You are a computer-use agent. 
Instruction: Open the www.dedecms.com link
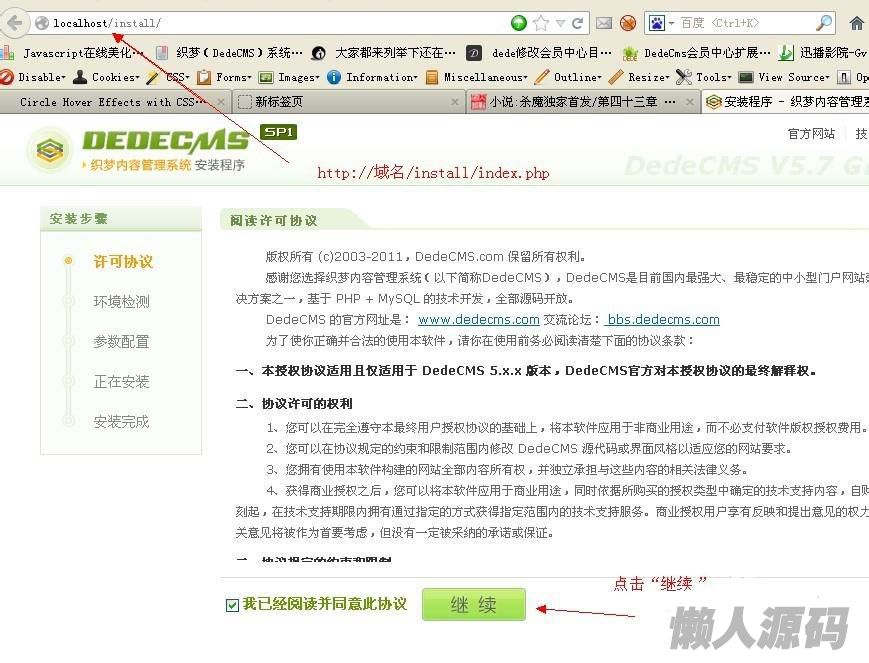[479, 319]
